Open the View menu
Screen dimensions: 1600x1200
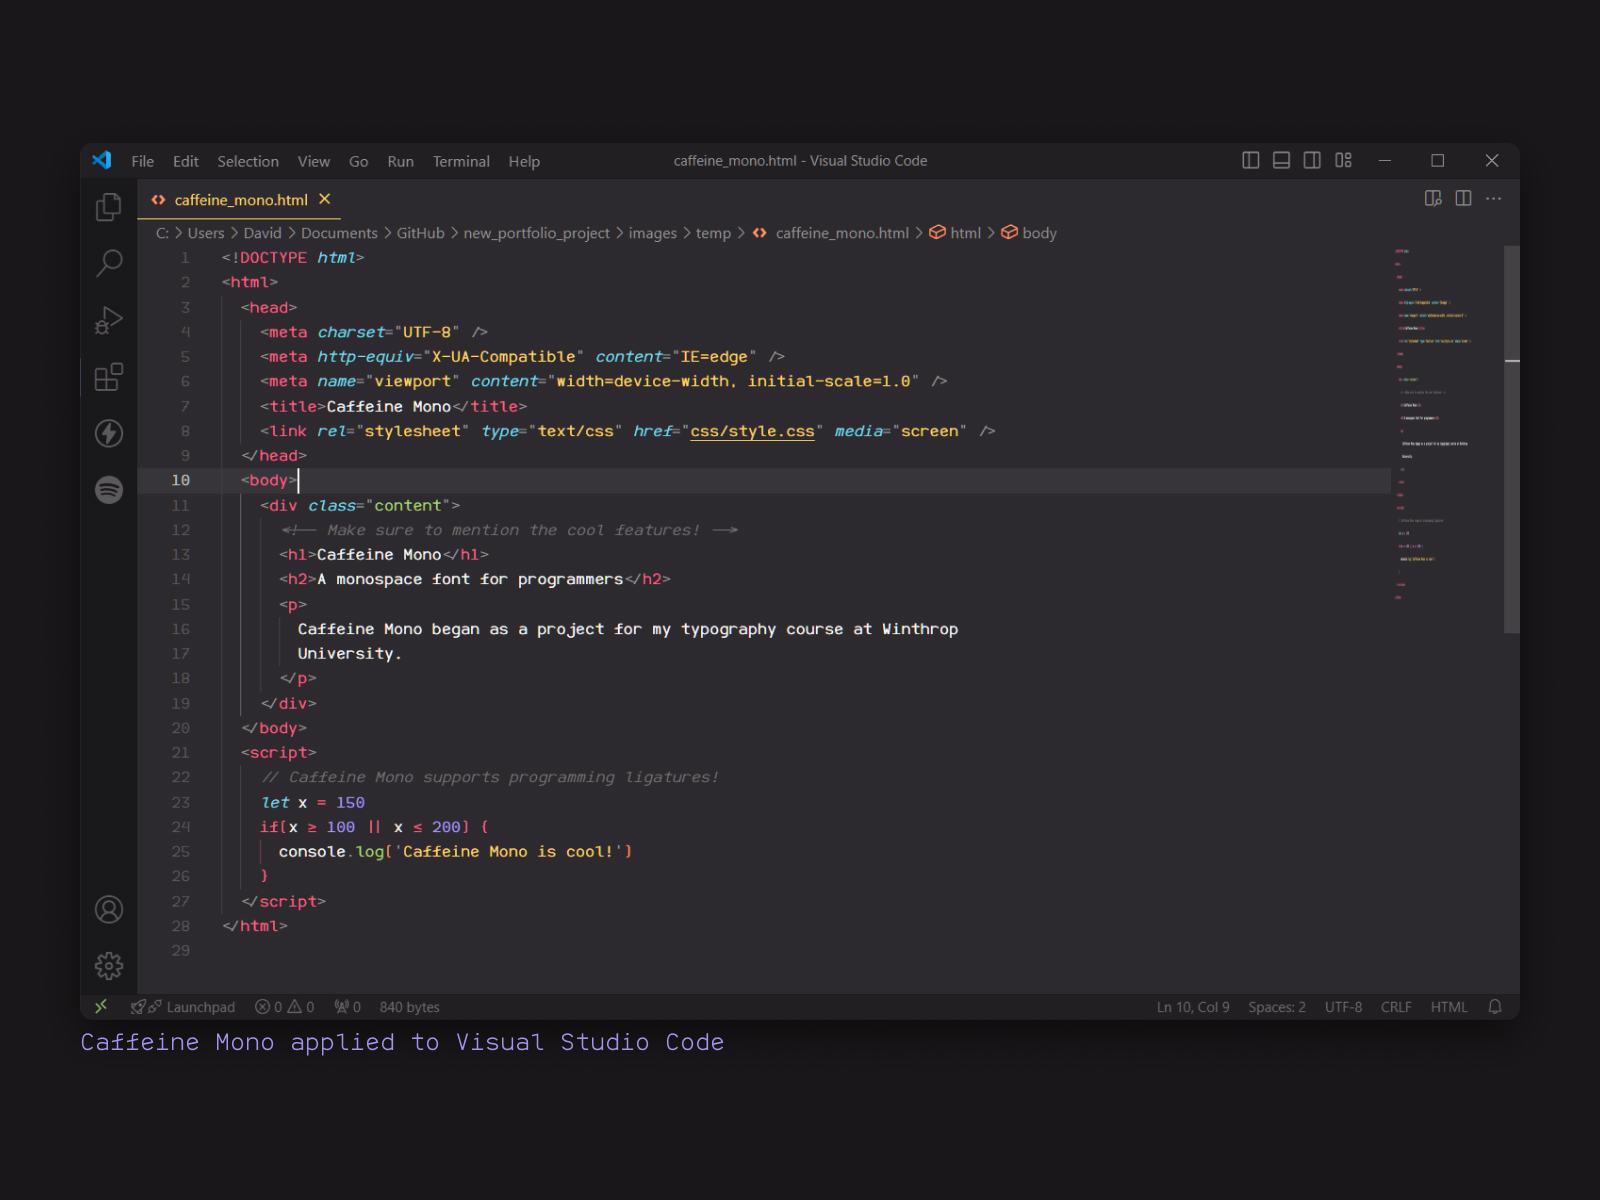pos(313,161)
